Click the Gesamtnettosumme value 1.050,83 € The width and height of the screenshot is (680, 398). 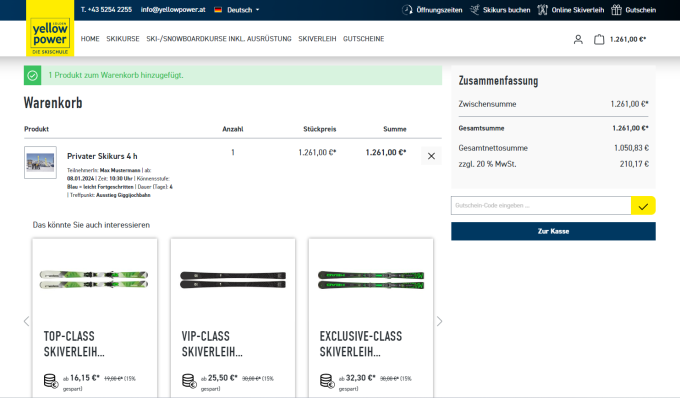click(631, 148)
